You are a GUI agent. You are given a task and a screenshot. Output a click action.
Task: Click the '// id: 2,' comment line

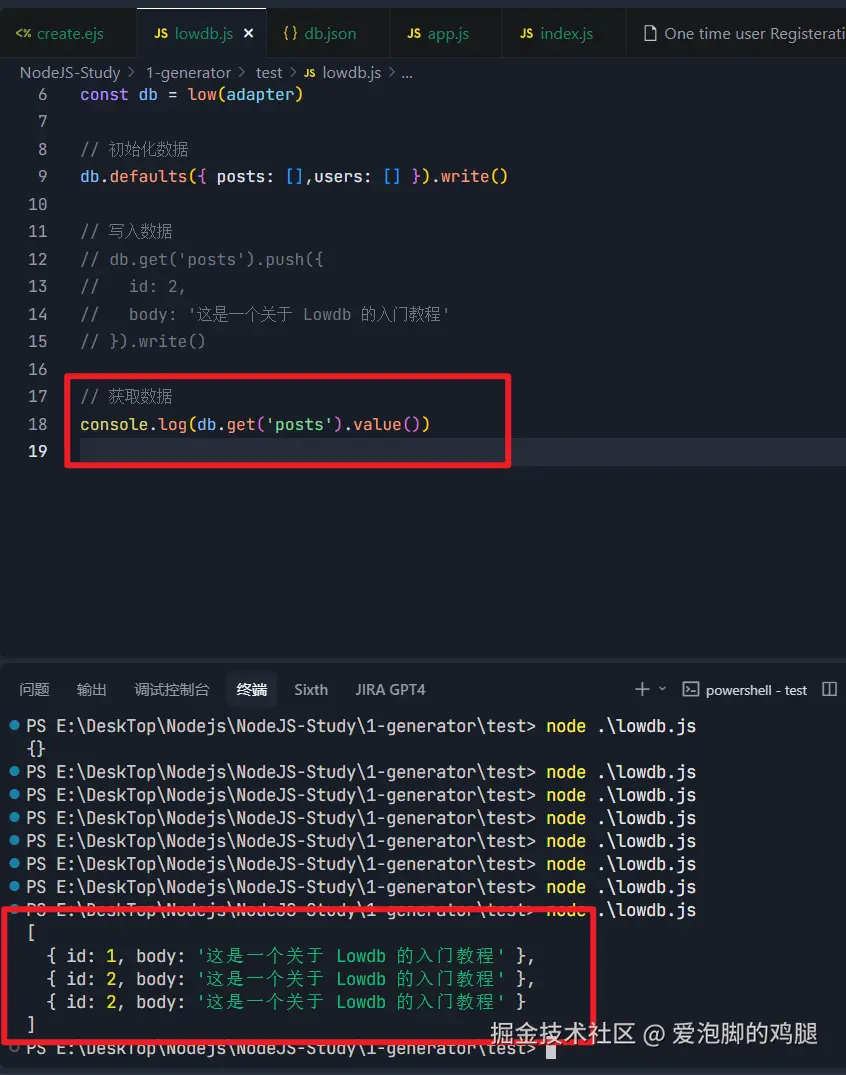click(x=132, y=287)
